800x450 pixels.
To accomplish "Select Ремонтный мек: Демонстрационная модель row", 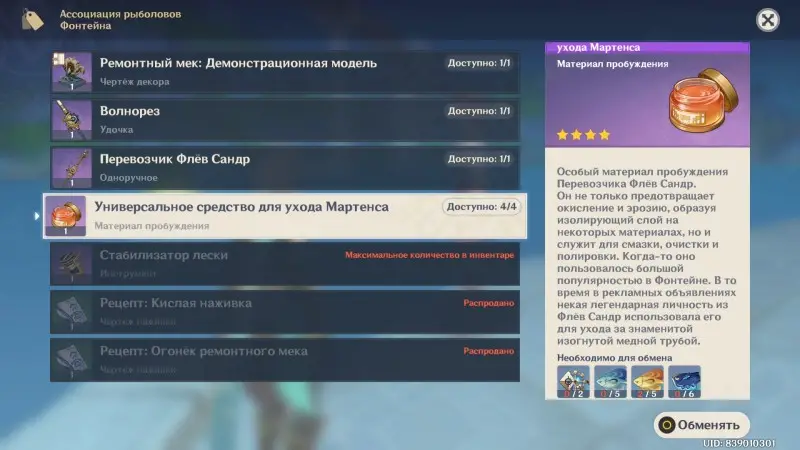I will pyautogui.click(x=285, y=72).
